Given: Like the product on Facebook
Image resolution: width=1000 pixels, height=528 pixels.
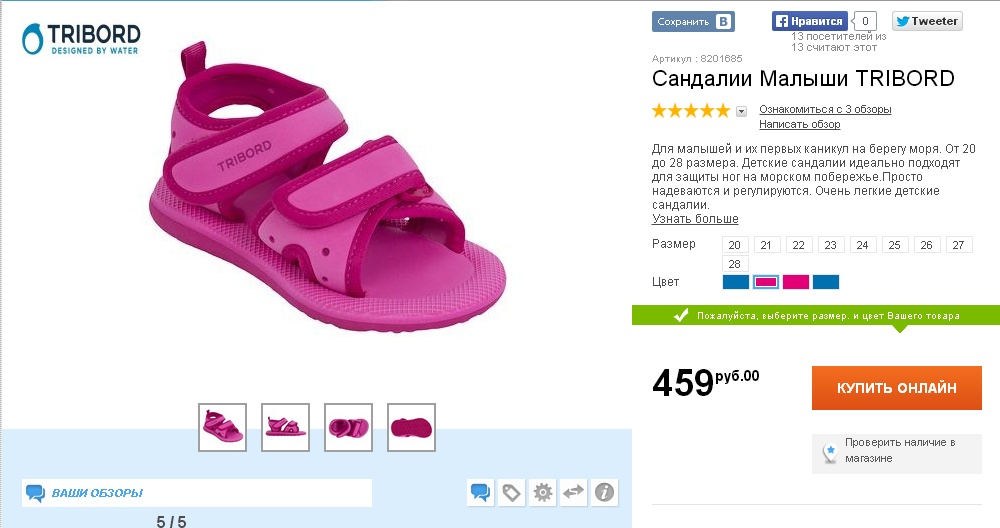Looking at the screenshot, I should coord(810,21).
